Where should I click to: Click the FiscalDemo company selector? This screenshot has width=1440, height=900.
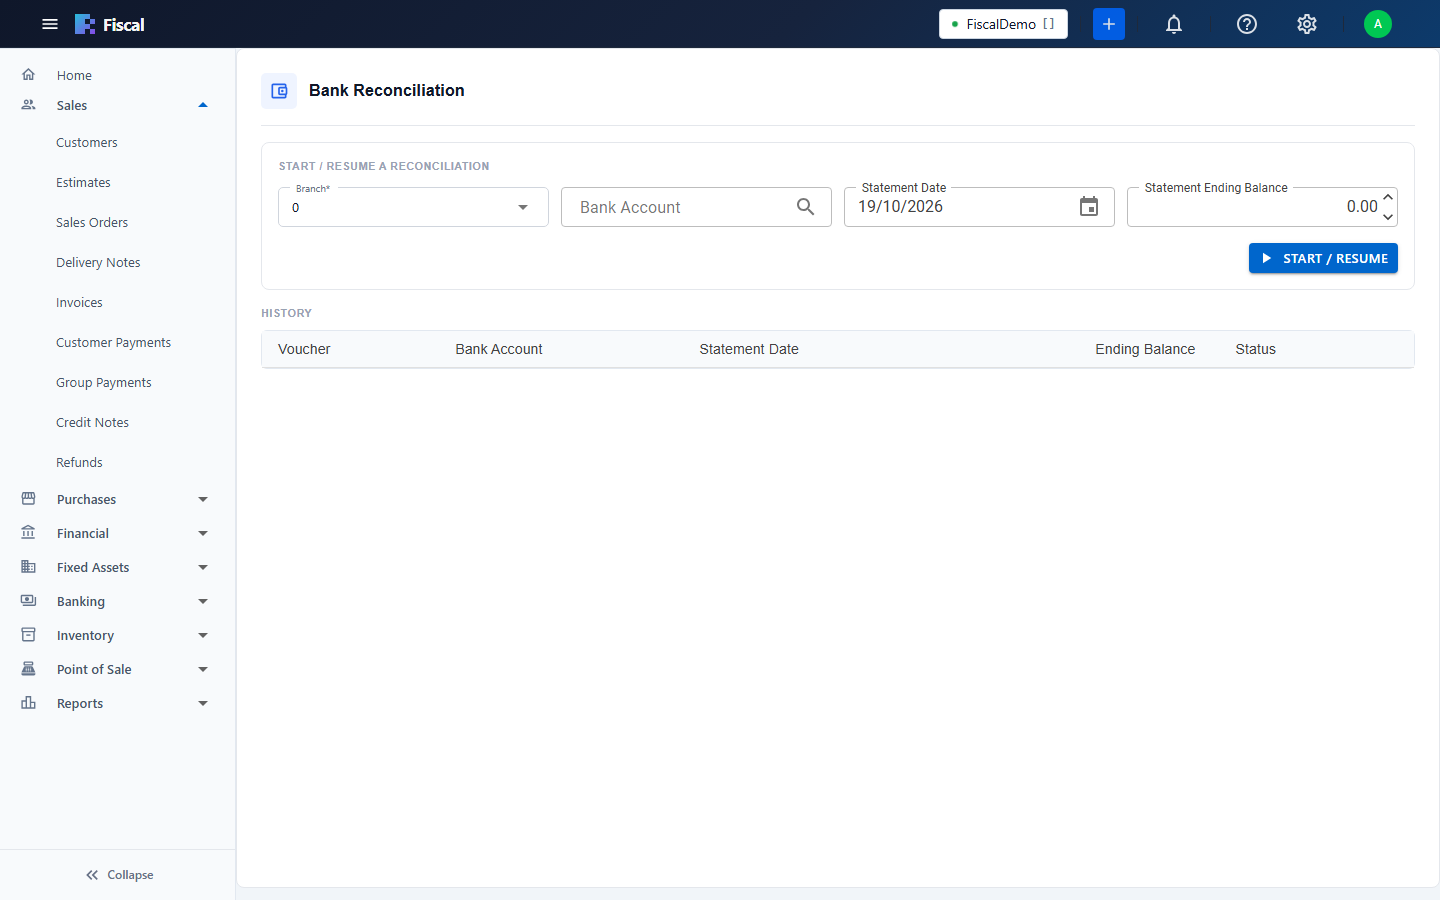click(x=1003, y=24)
